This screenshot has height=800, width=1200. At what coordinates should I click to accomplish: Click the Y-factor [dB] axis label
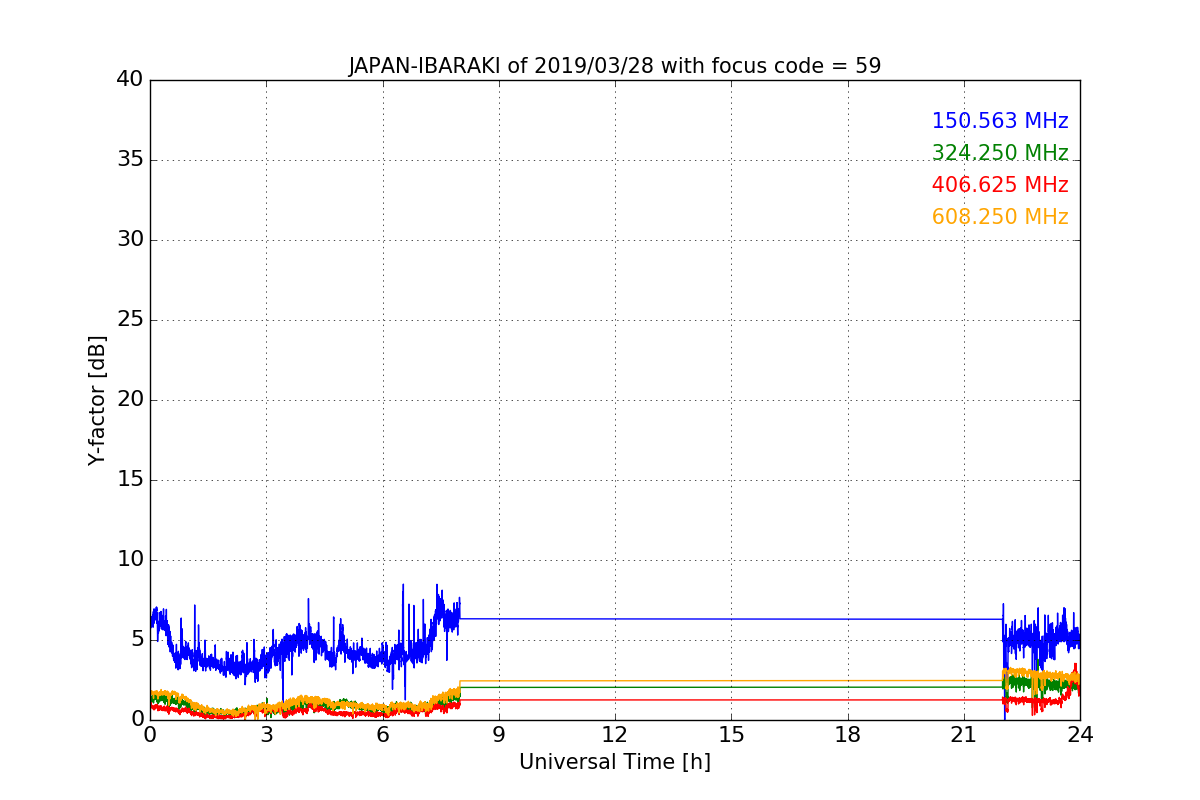97,400
